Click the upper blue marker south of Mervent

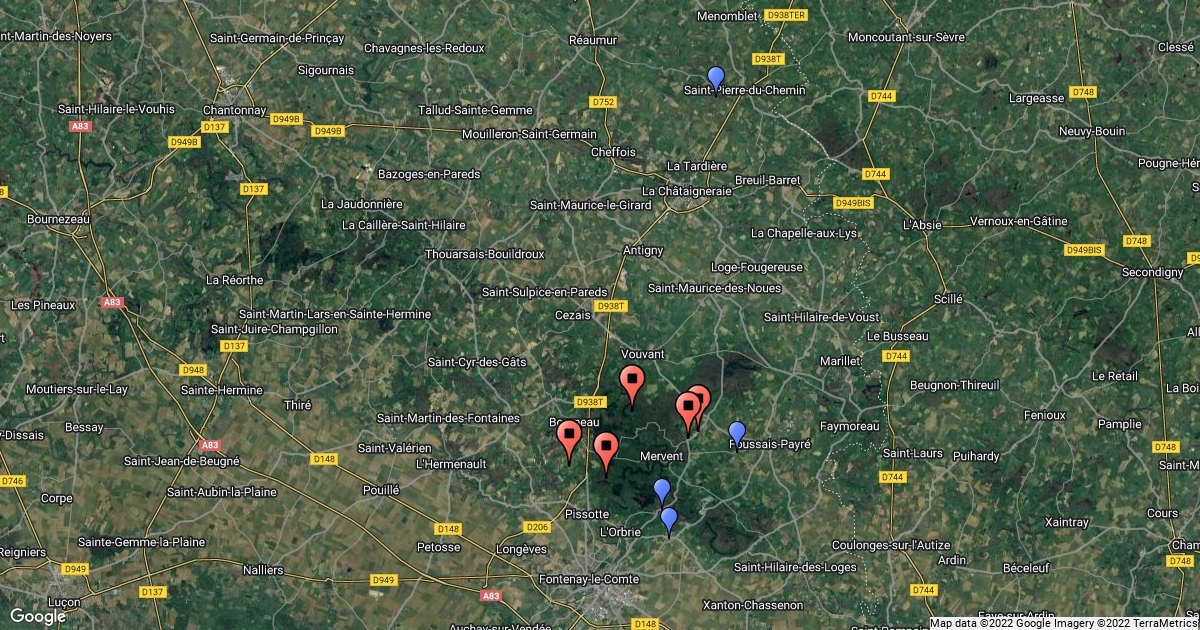coord(661,491)
